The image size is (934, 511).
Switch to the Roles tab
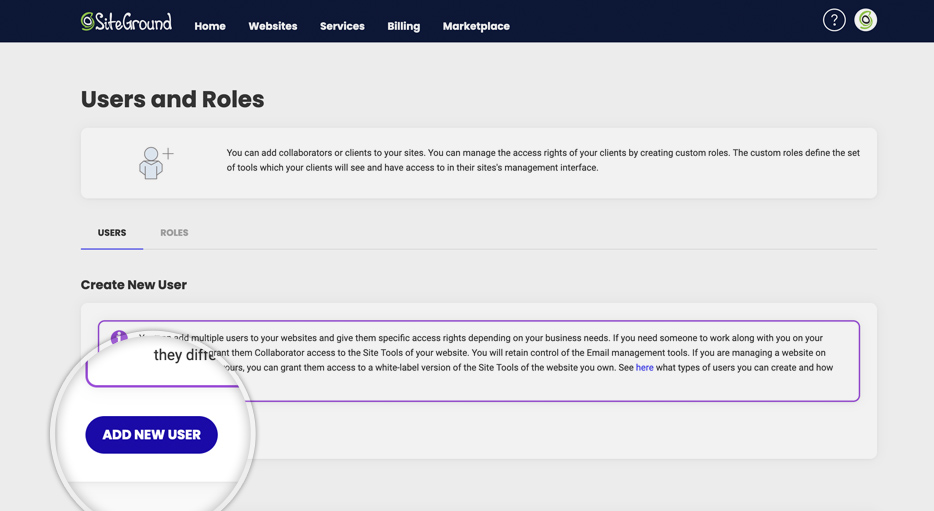pos(174,233)
